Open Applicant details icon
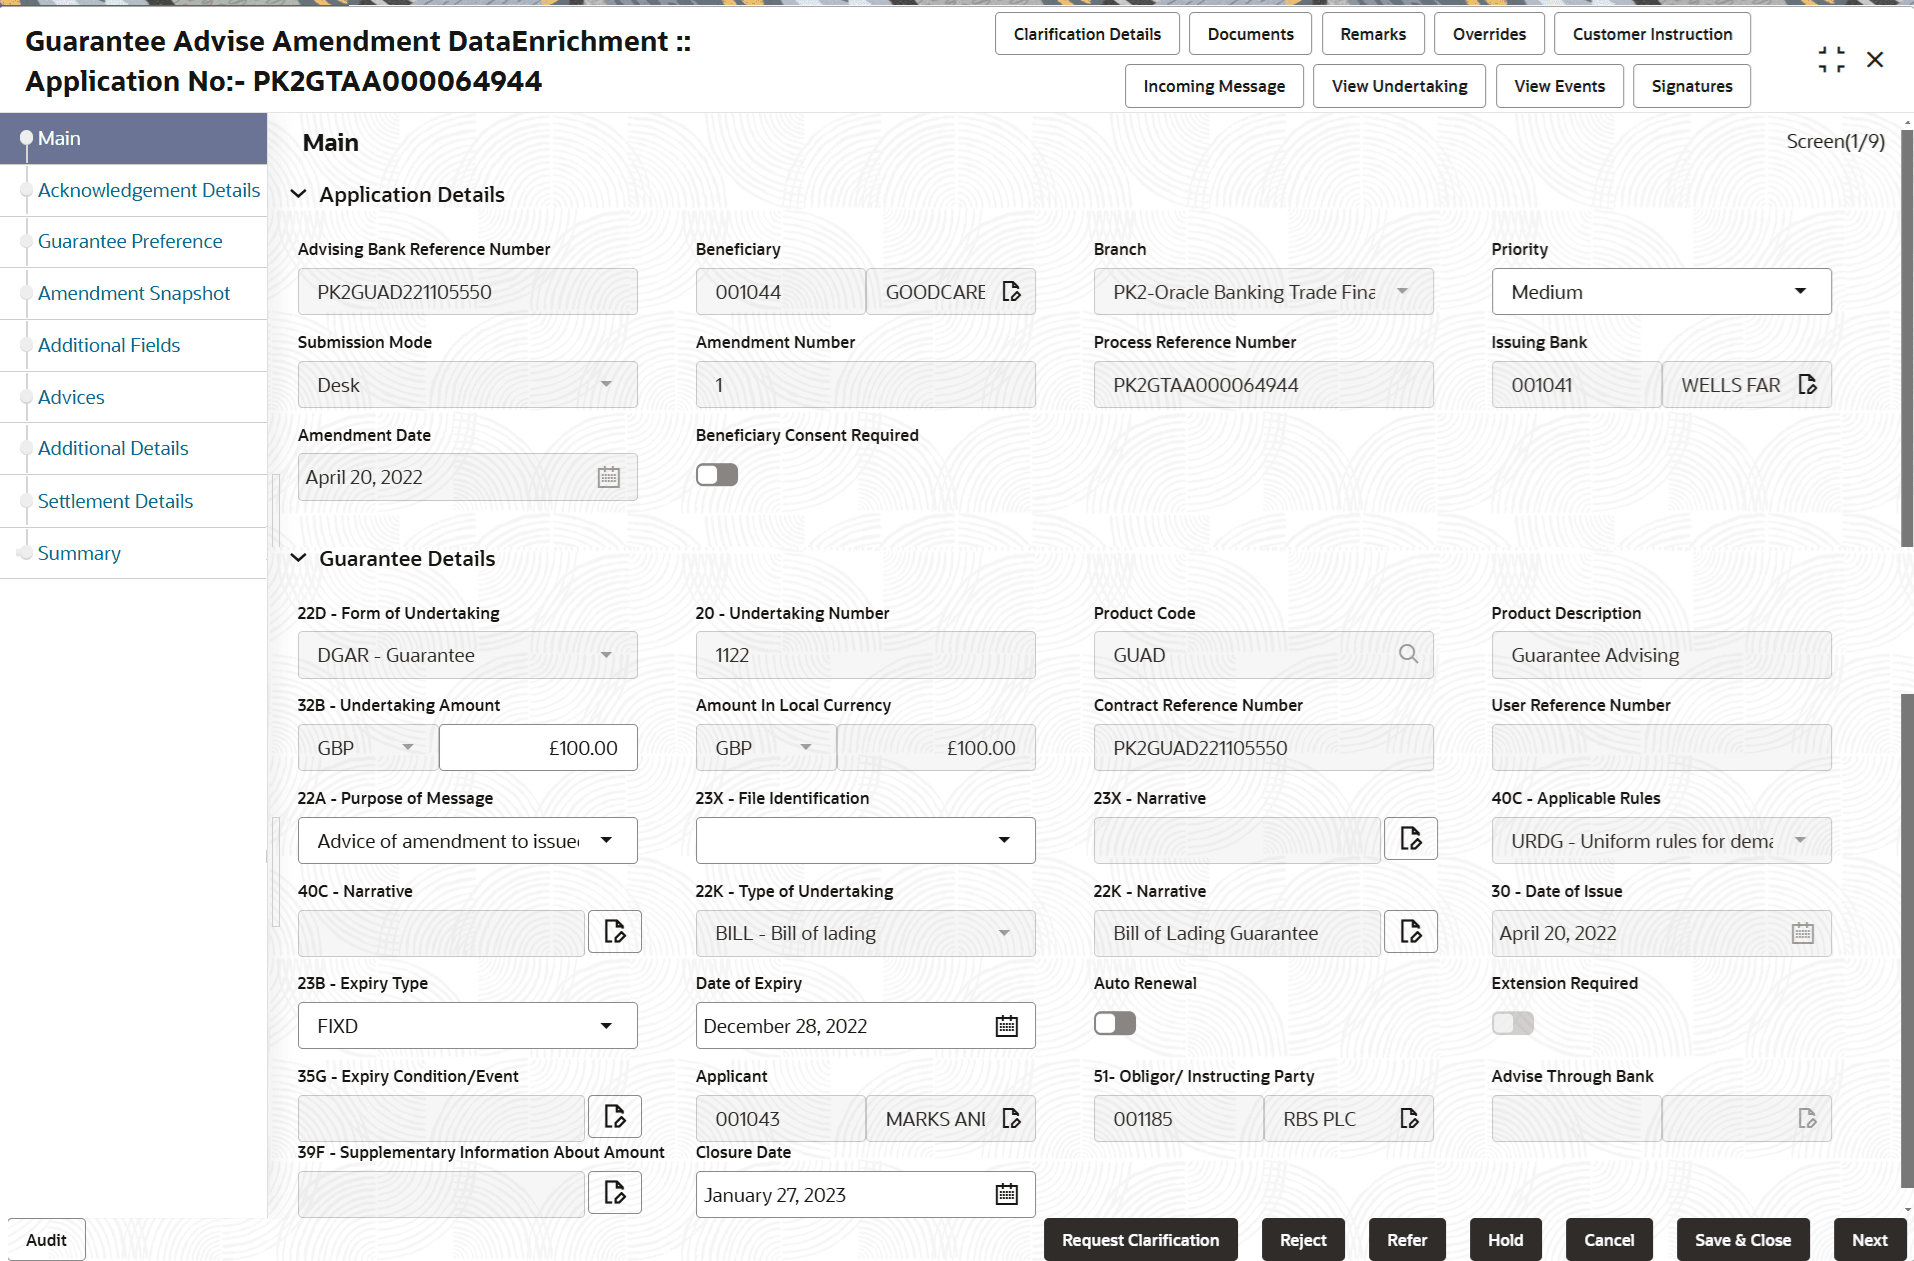 [1011, 1119]
